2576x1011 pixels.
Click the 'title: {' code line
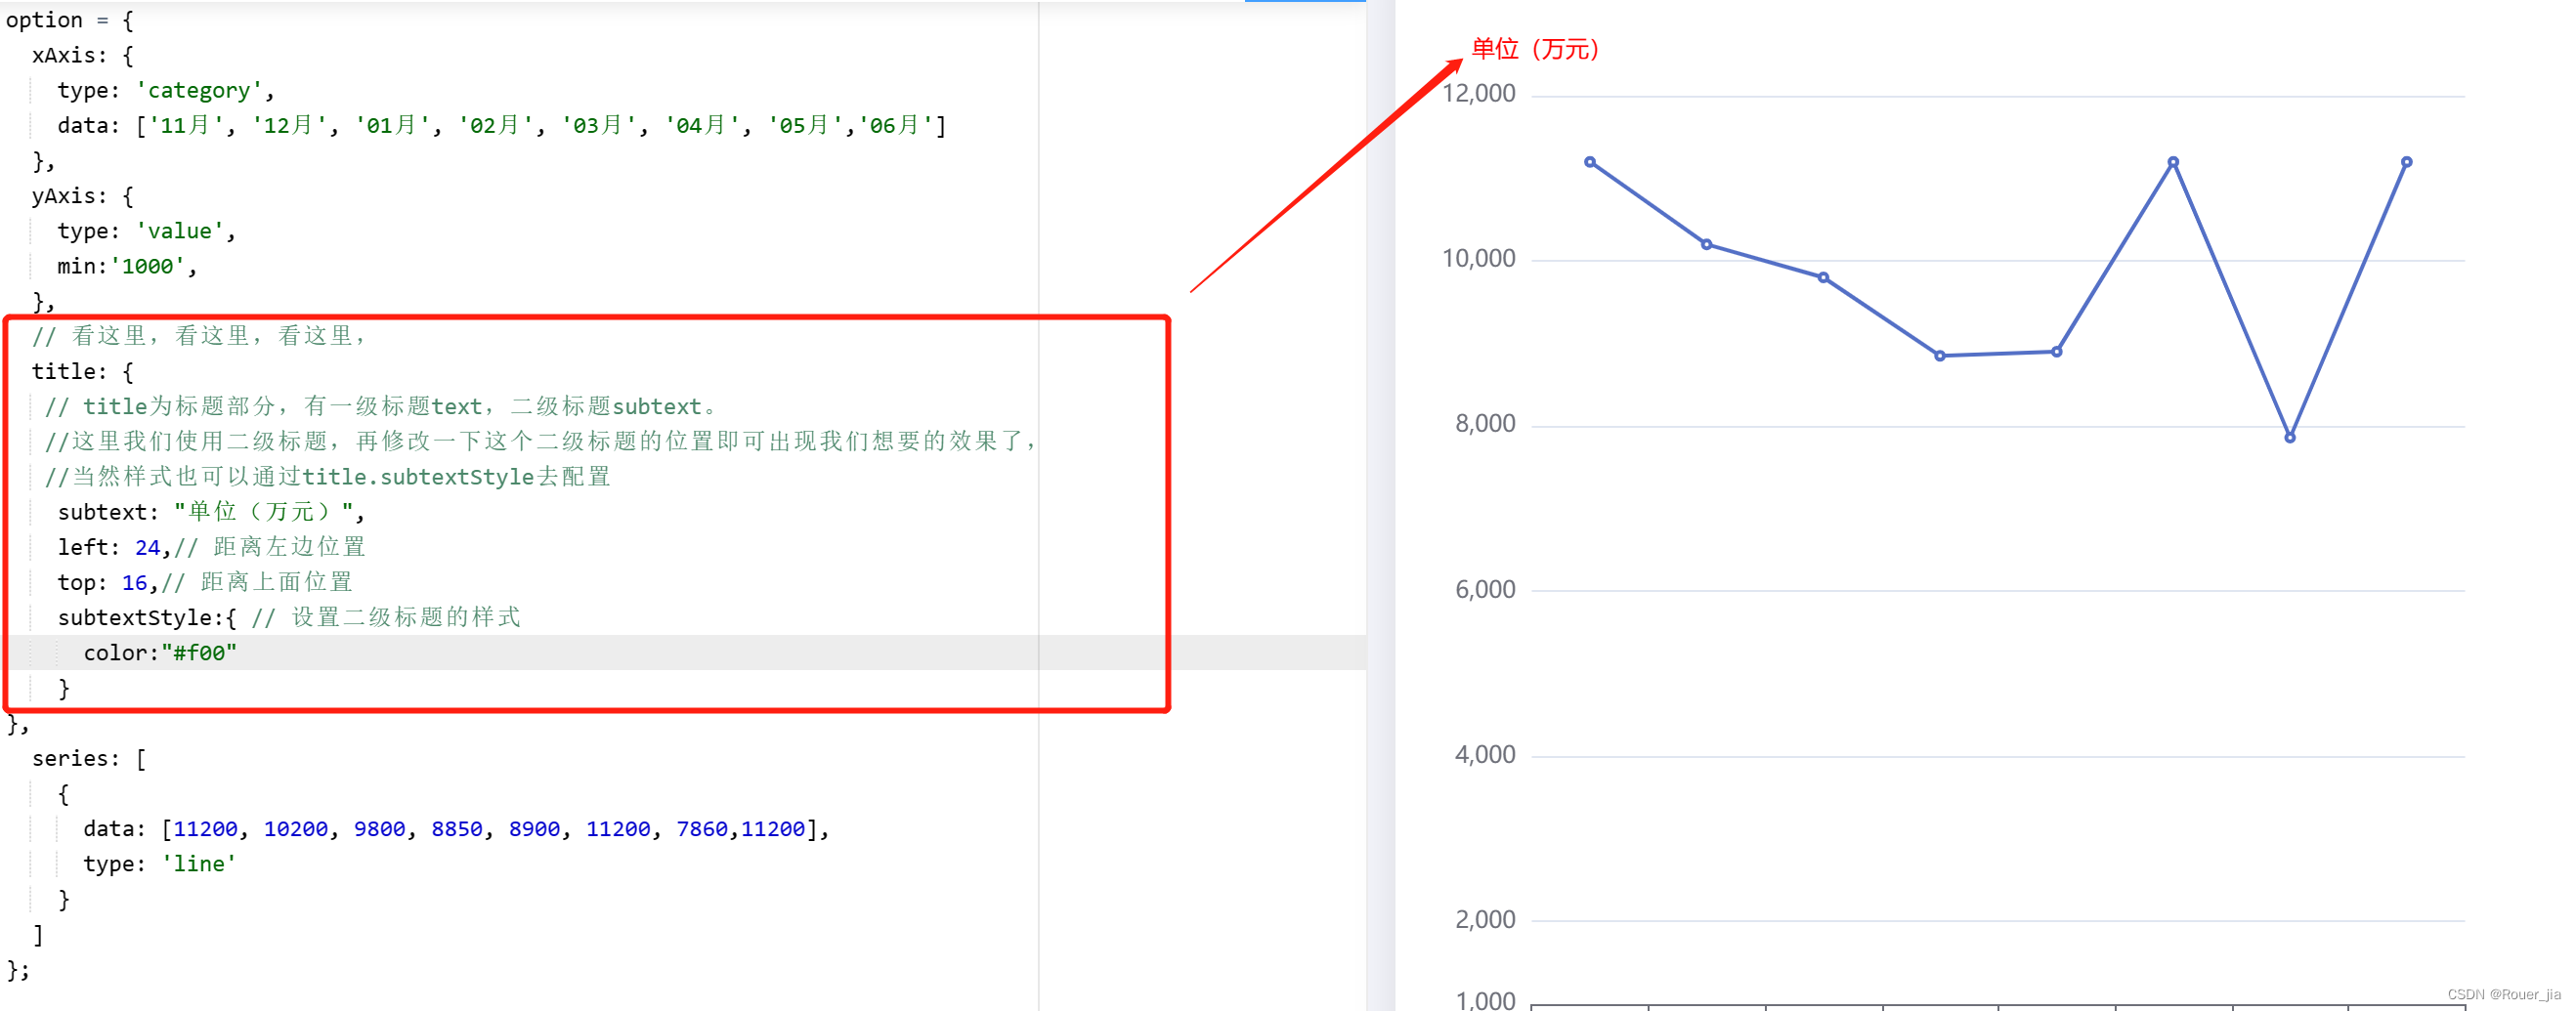pos(82,371)
